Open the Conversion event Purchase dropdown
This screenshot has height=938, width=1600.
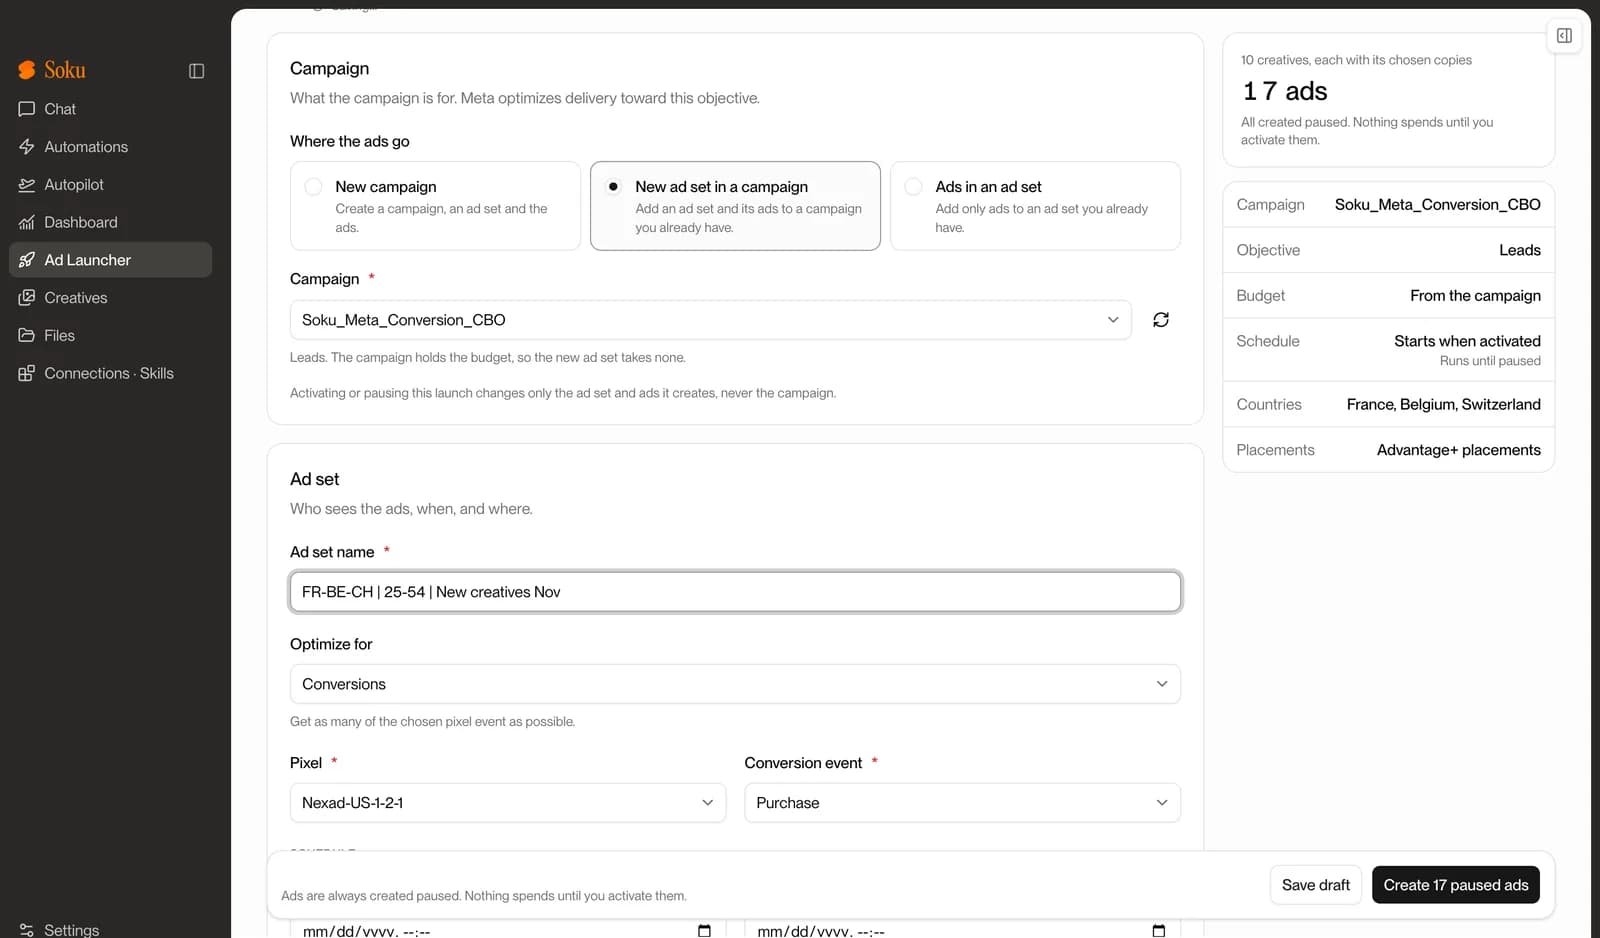click(x=962, y=803)
